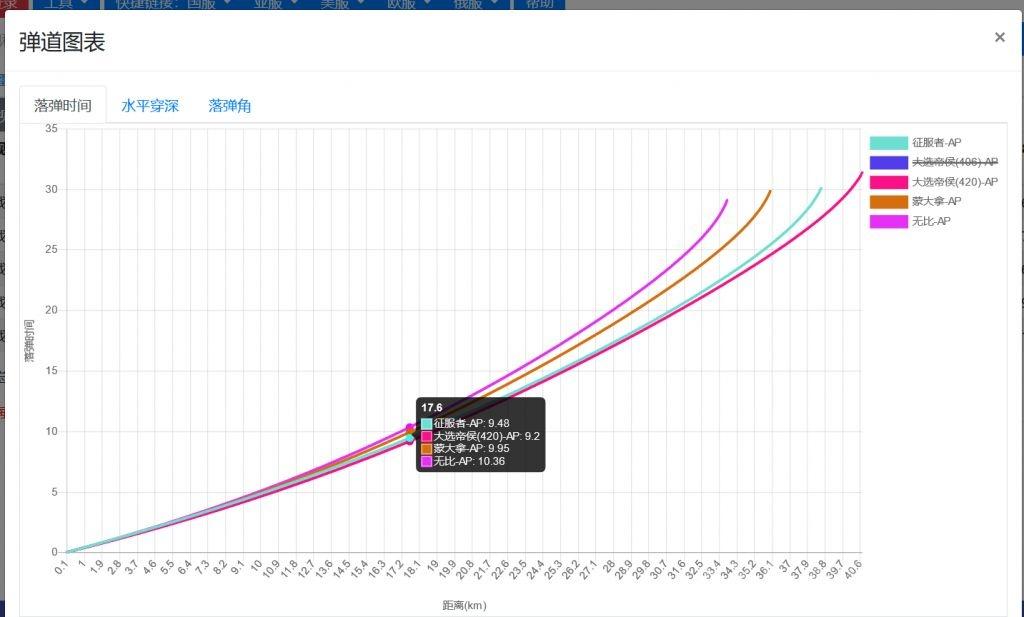Click the 无比-AP data point at 17.6 km
Image resolution: width=1024 pixels, height=617 pixels.
click(410, 427)
